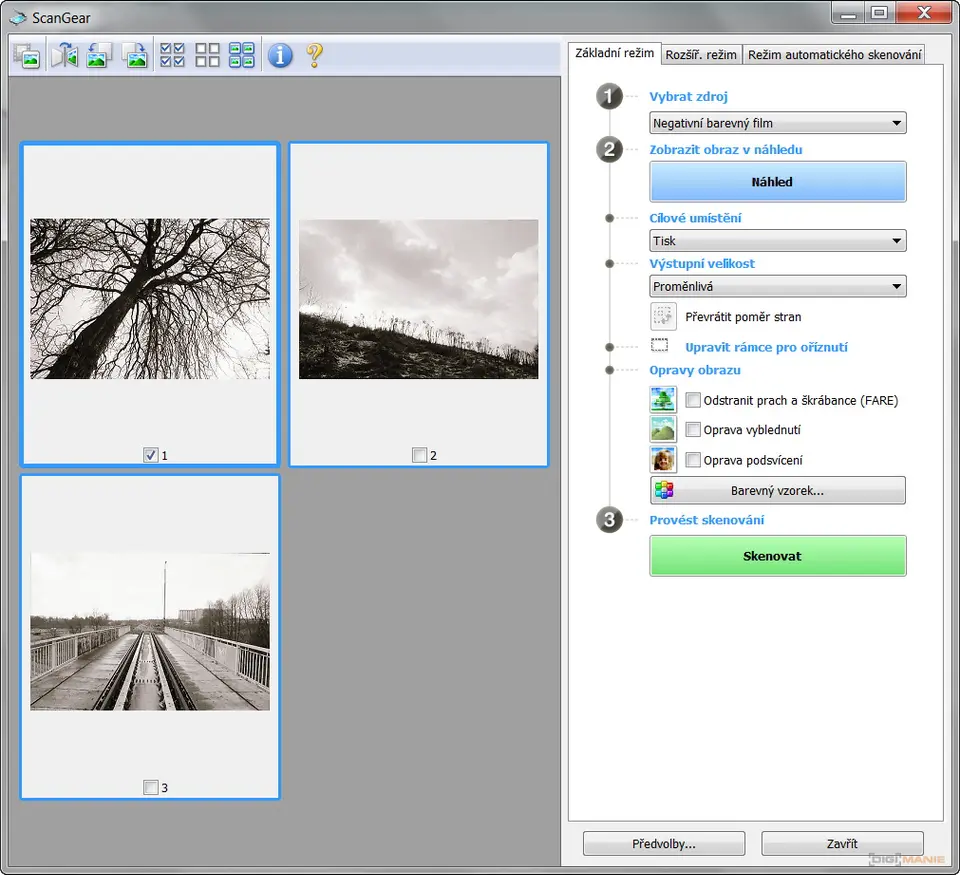Screen dimensions: 960x875
Task: Expand the Tisk destination dropdown
Action: 777,241
